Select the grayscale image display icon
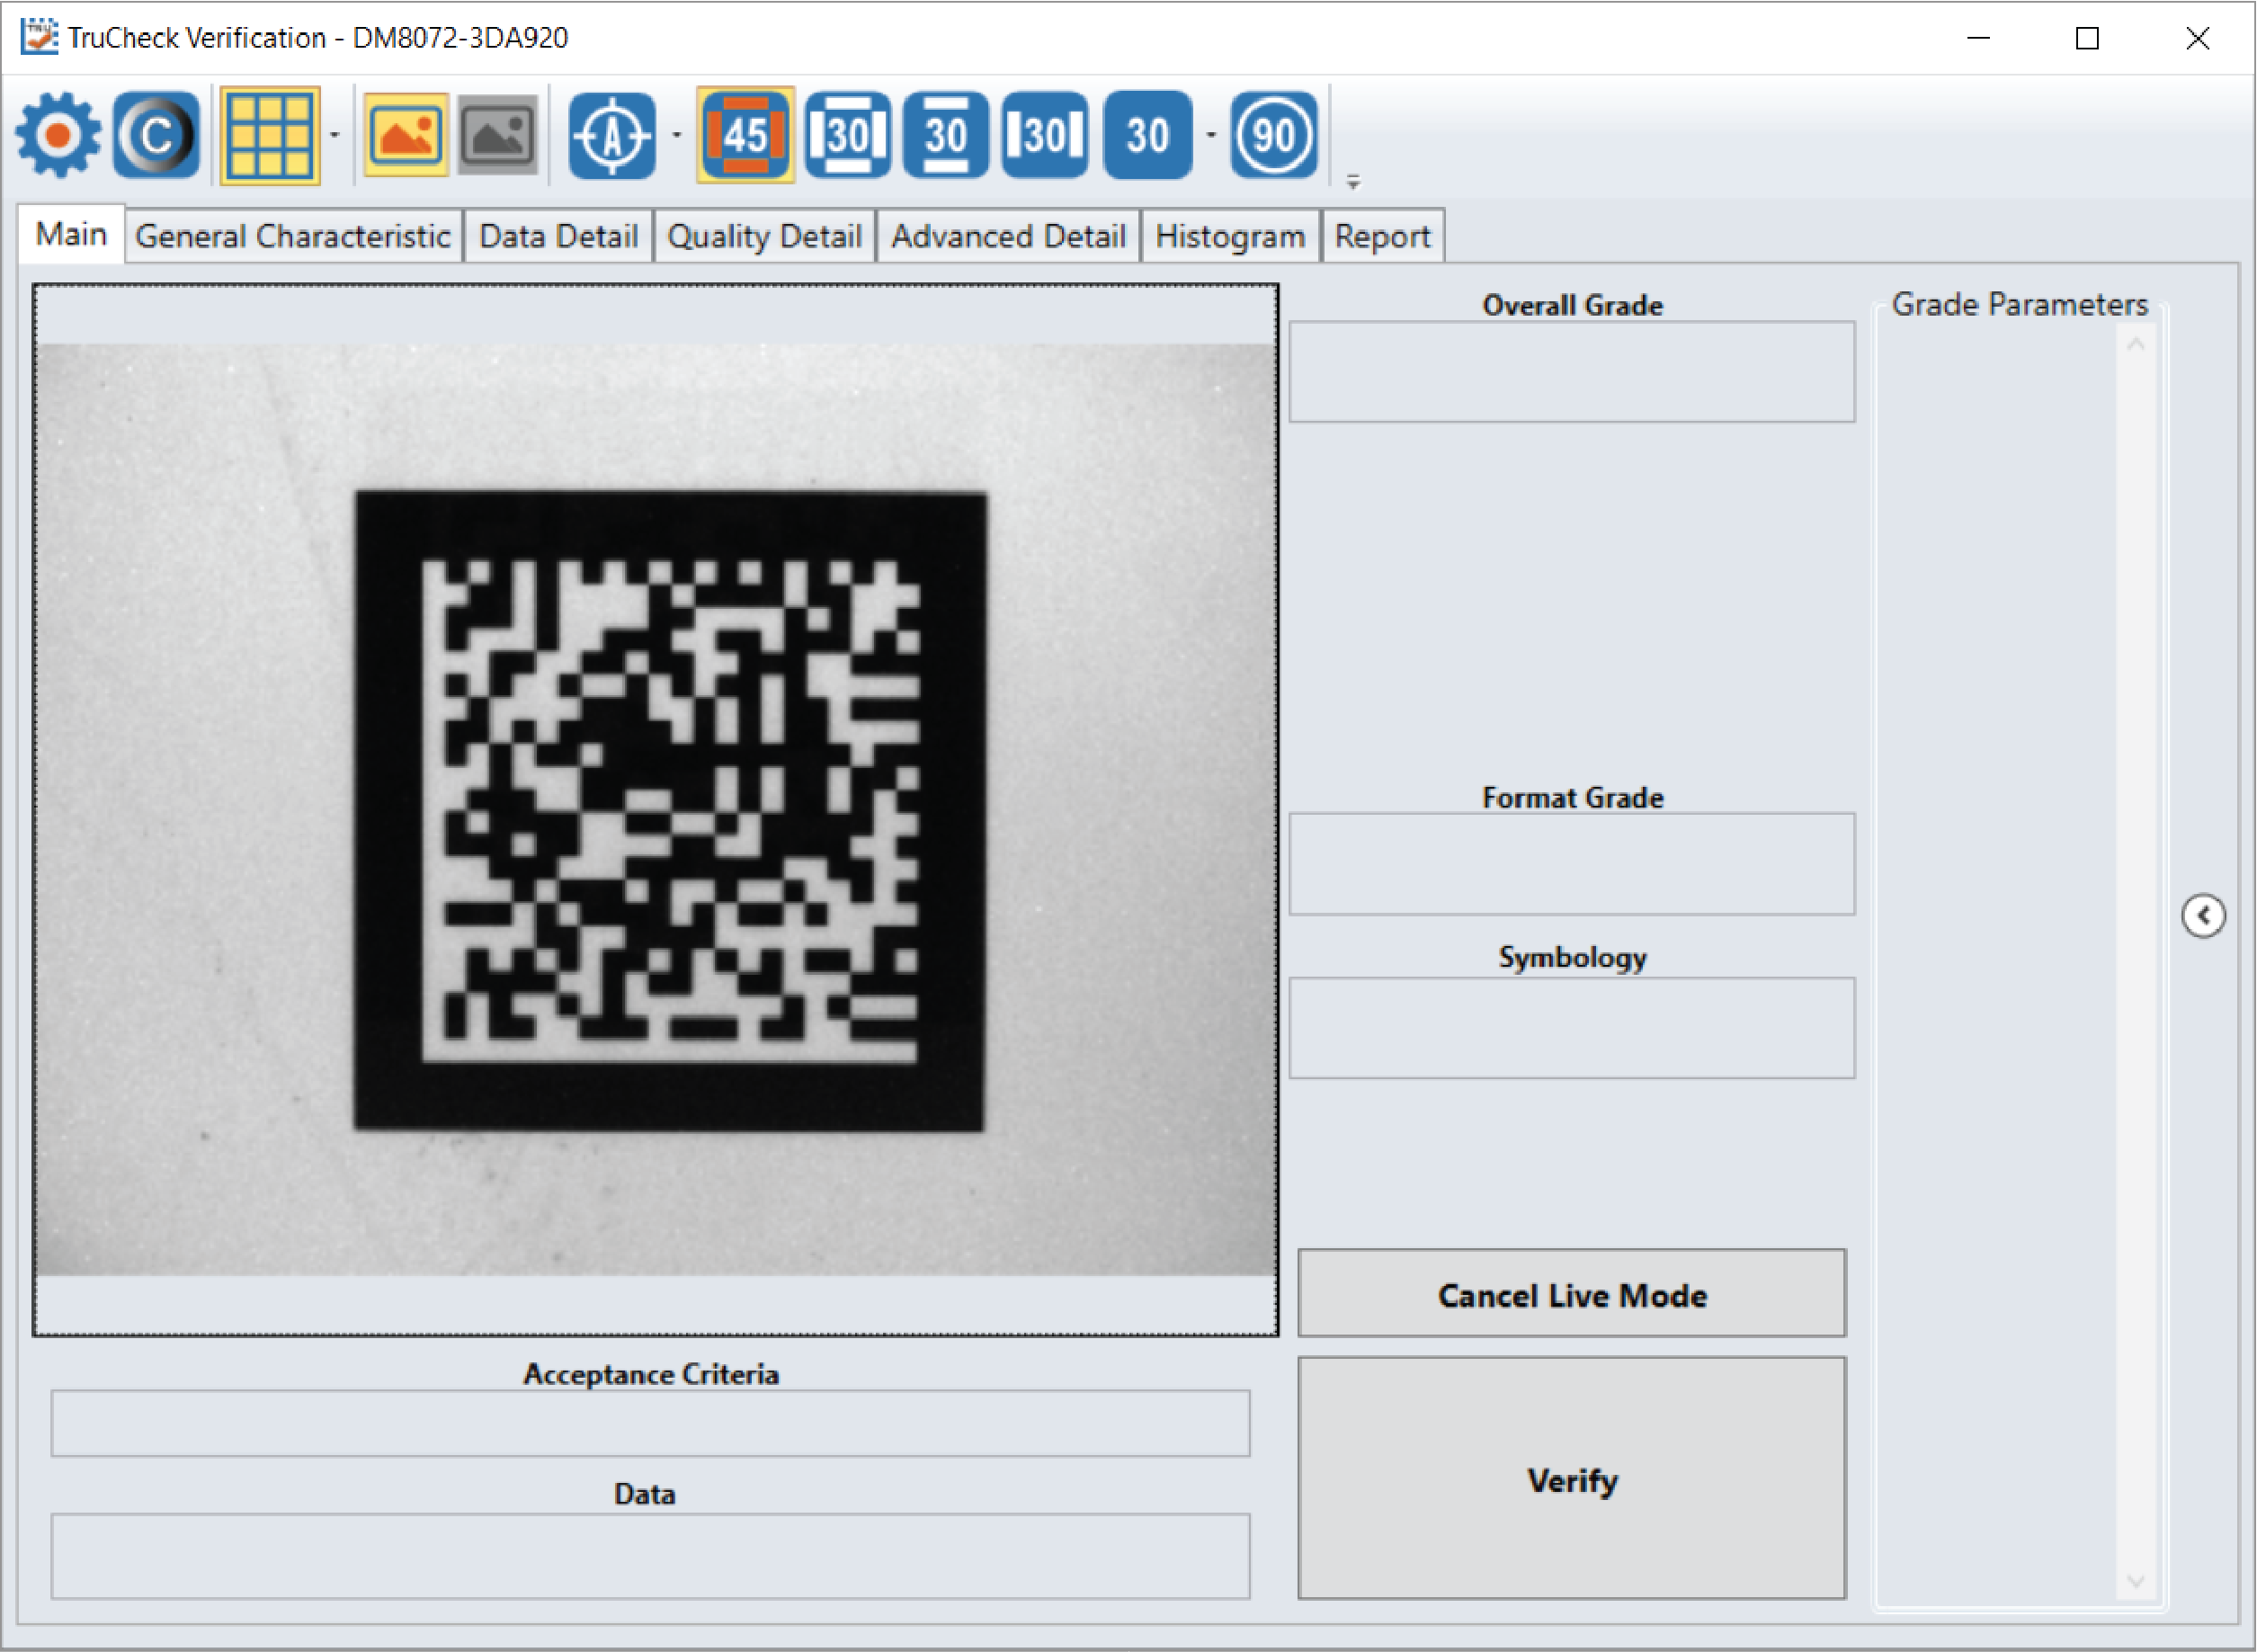The image size is (2257, 1652). point(498,135)
